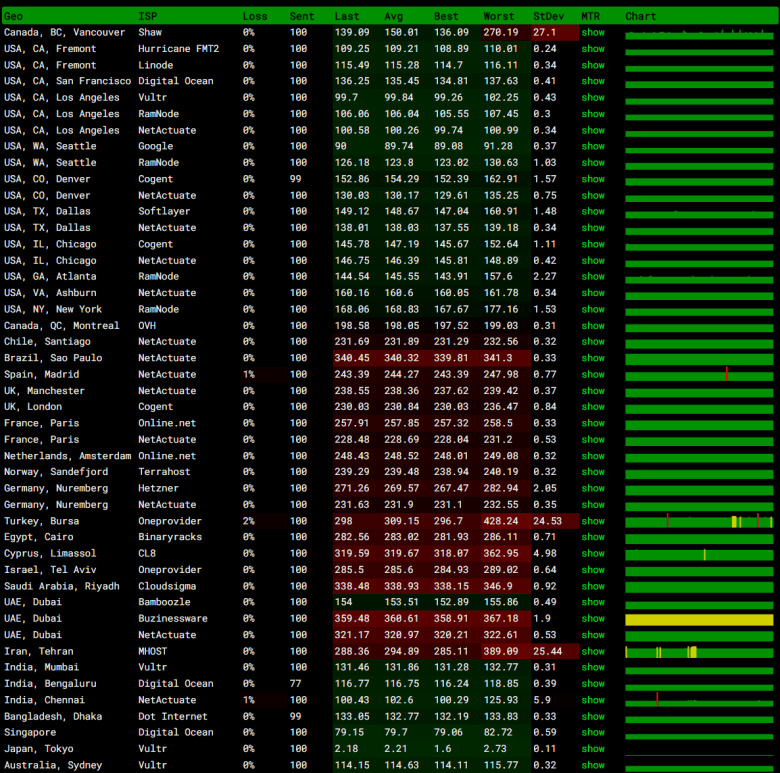Screen dimensions: 780x773
Task: Click show for India Mumbai Vultr
Action: [x=593, y=668]
